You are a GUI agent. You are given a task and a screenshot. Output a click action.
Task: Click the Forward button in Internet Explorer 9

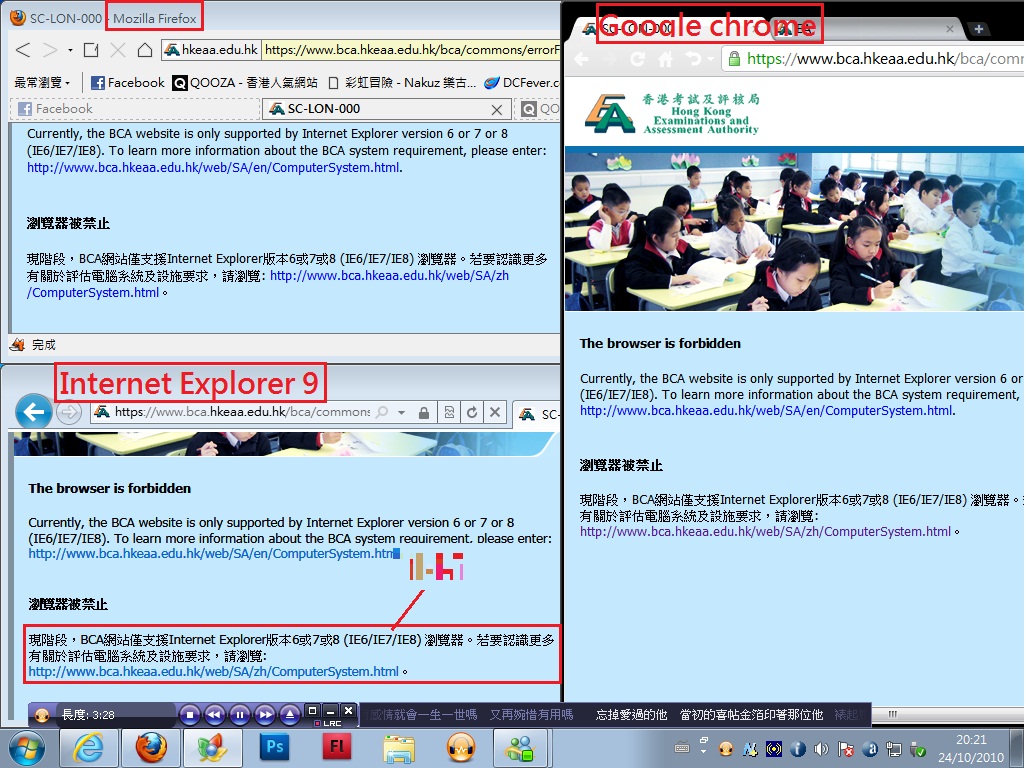point(69,412)
